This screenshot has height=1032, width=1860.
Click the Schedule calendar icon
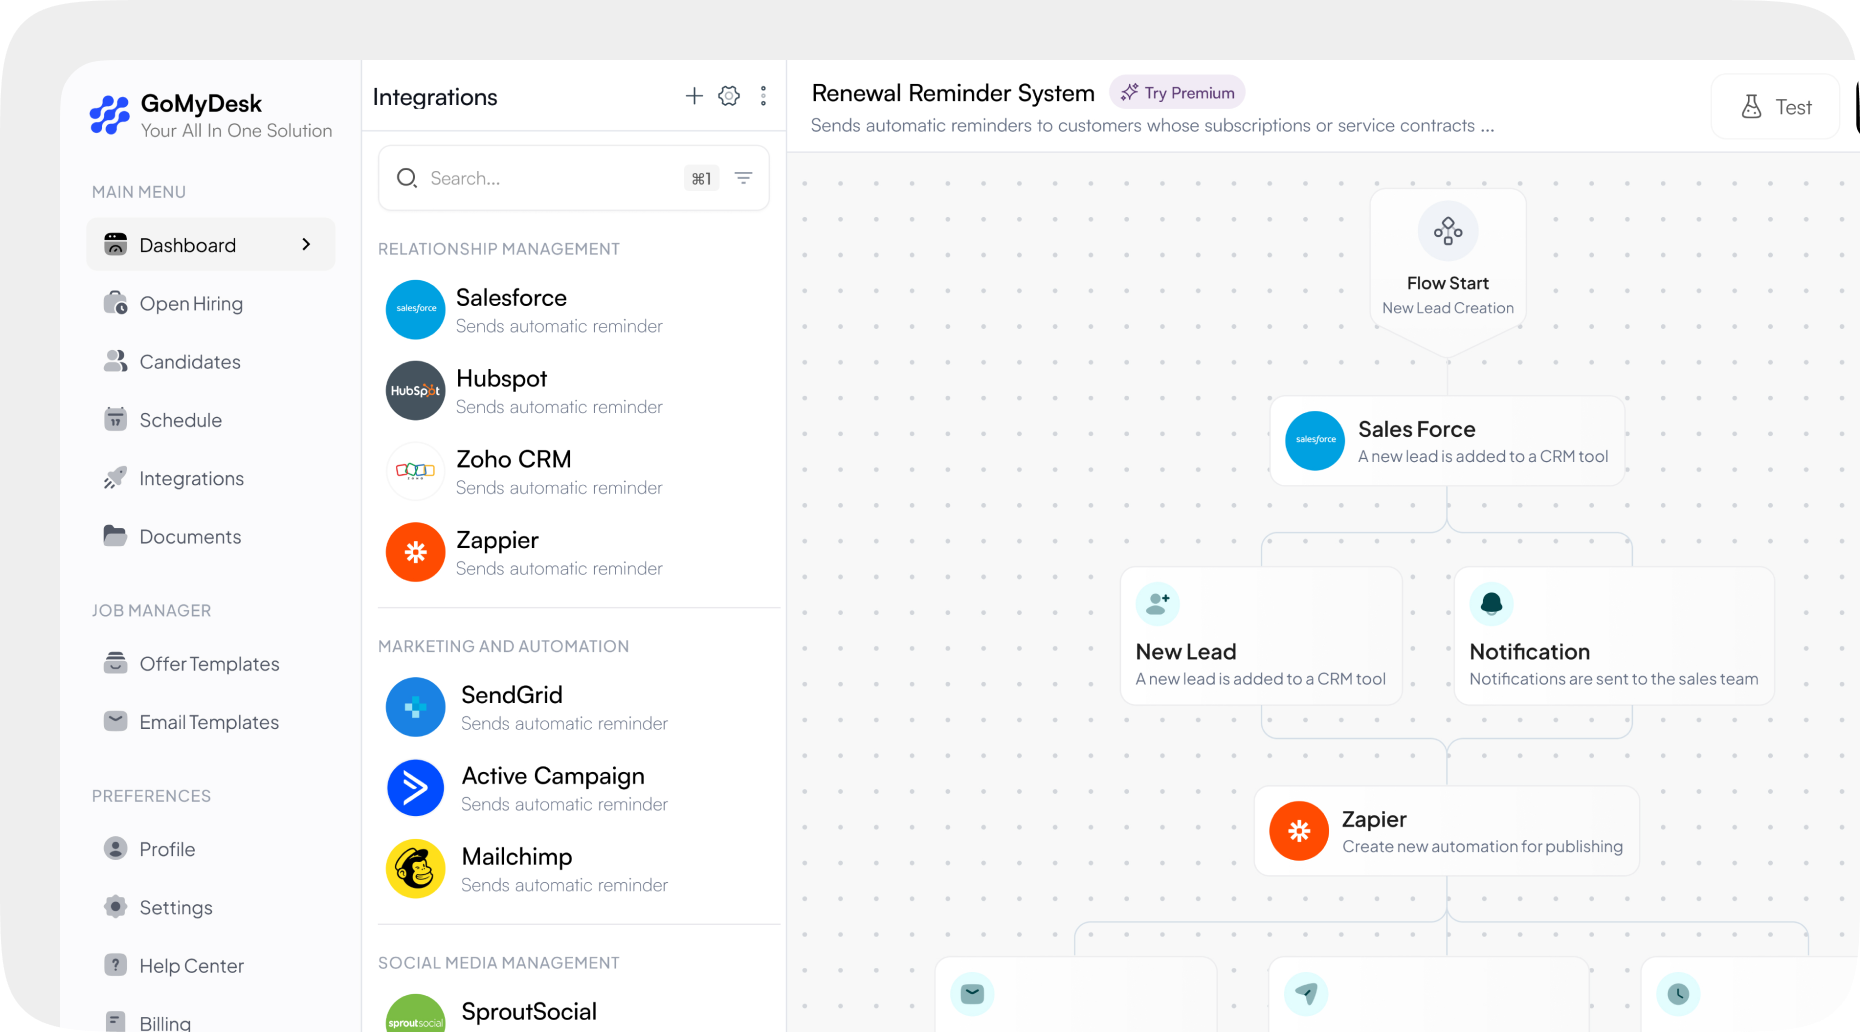(116, 419)
